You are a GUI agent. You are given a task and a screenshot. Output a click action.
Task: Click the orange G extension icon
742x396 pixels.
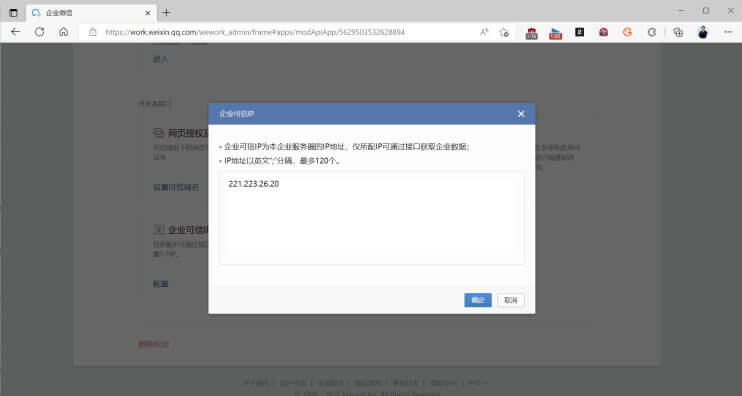coord(627,32)
